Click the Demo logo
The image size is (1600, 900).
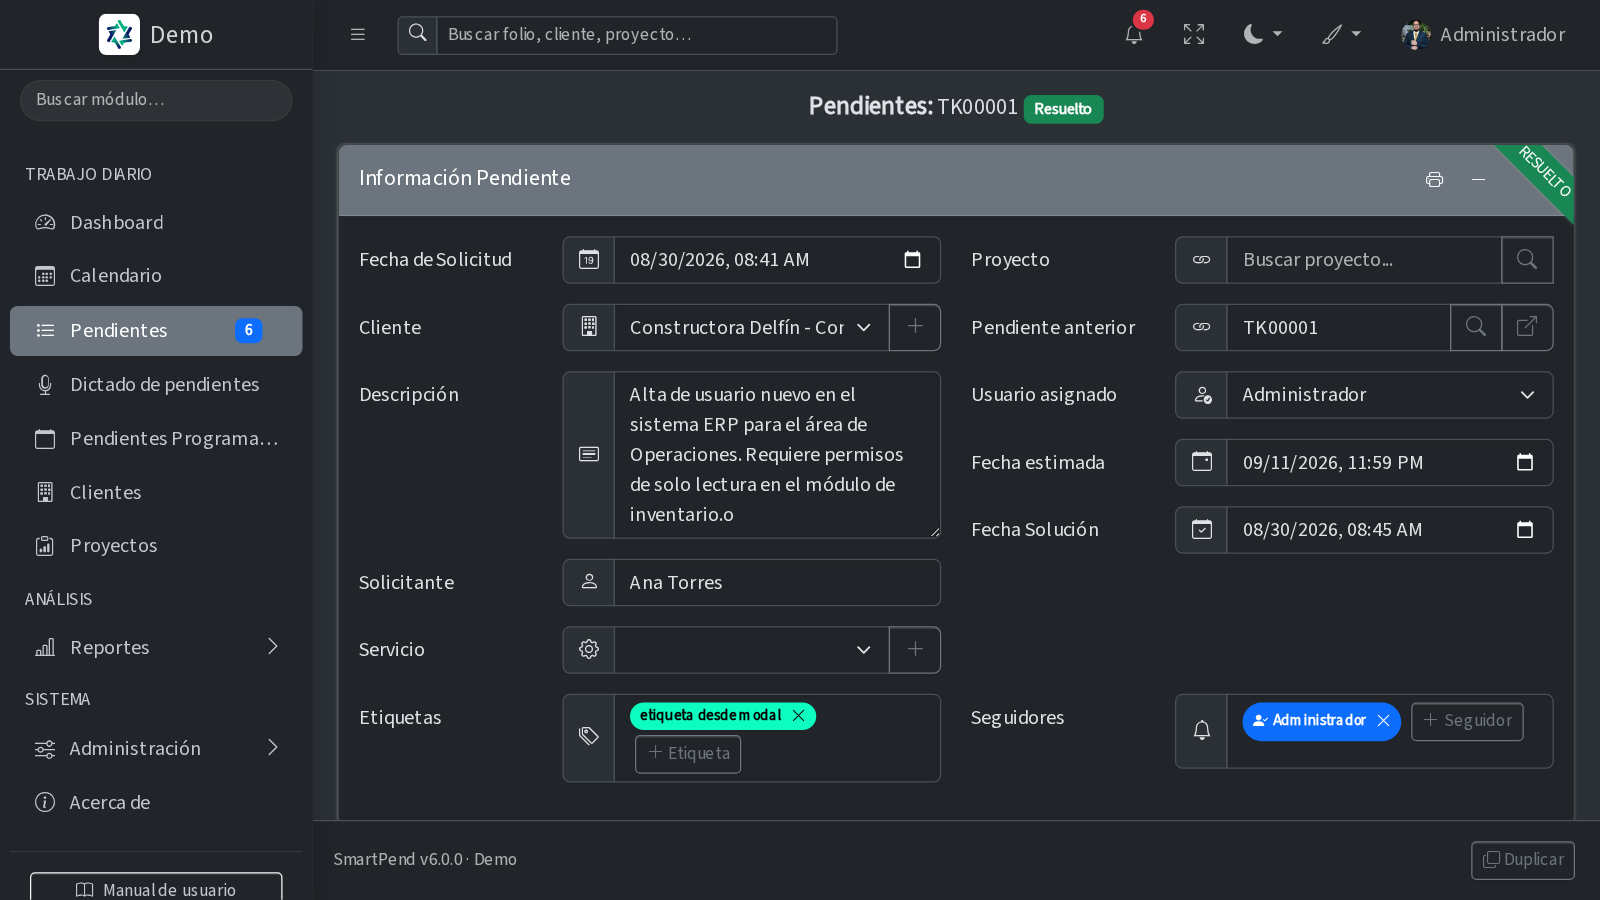(156, 35)
